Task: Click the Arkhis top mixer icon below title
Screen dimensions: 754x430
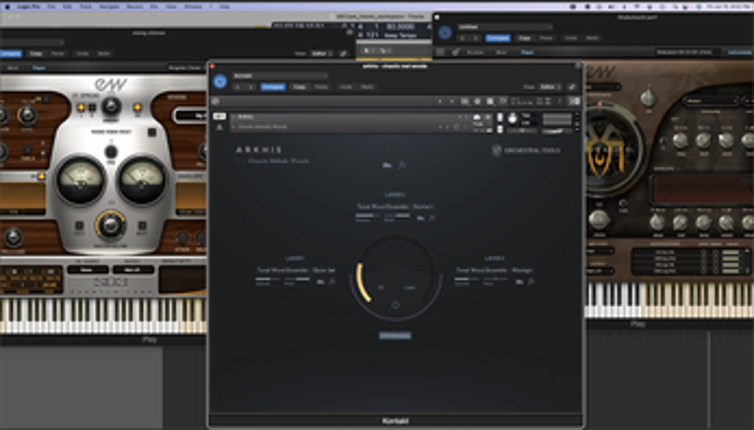Action: click(387, 165)
